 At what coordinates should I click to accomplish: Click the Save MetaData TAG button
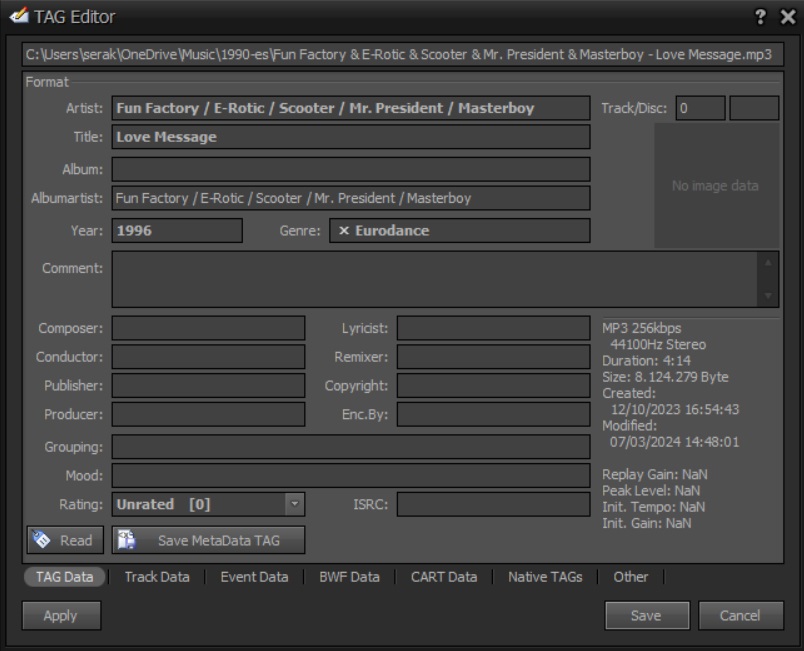coord(208,540)
